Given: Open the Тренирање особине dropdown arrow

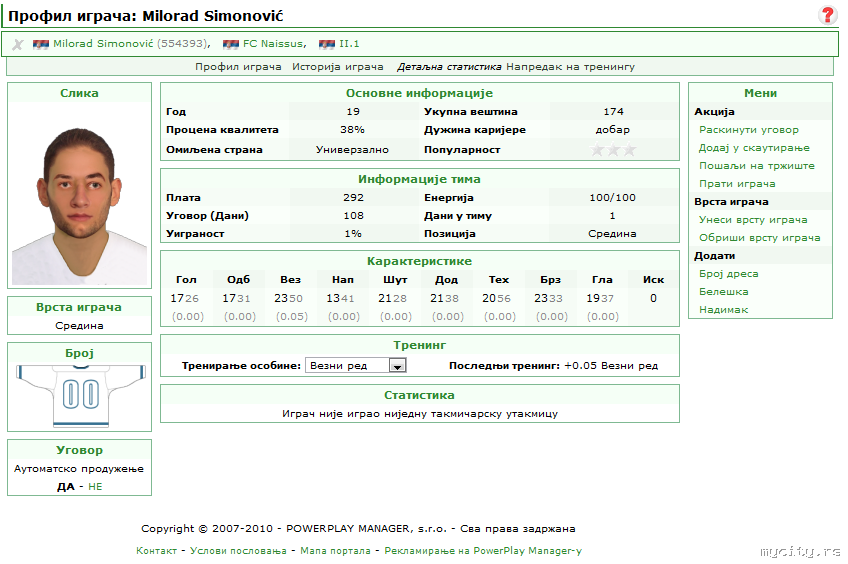Looking at the screenshot, I should (398, 366).
